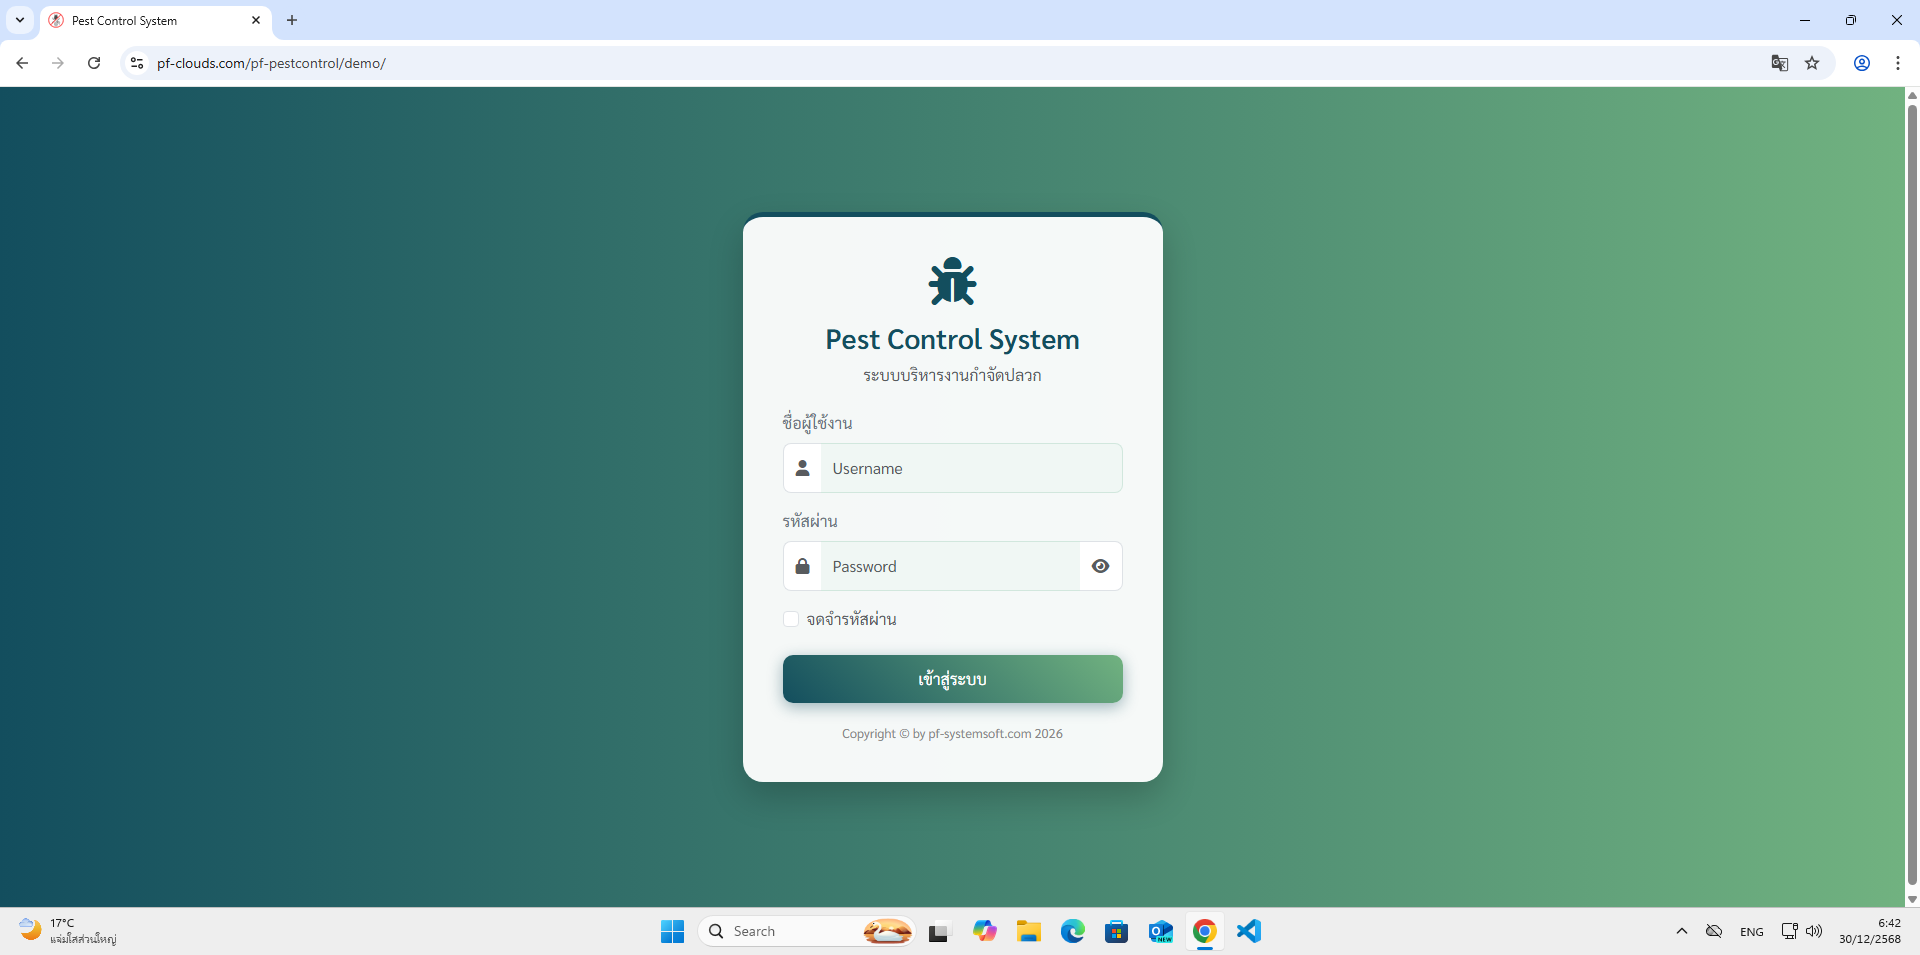1920x955 pixels.
Task: View site information icon beside the URL
Action: pyautogui.click(x=137, y=63)
